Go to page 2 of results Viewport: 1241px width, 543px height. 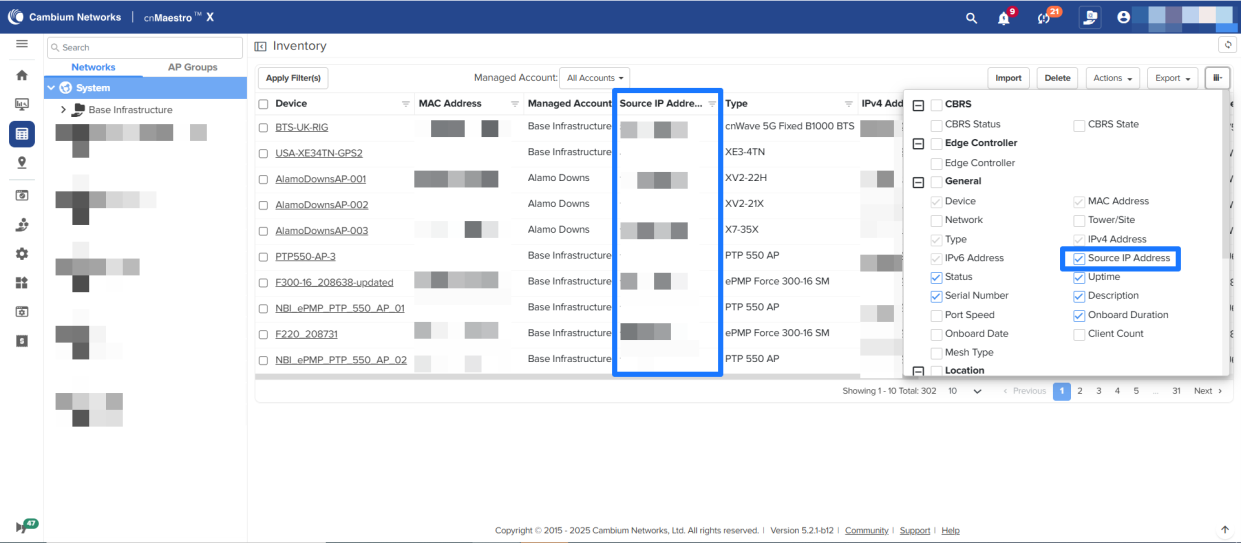(1080, 391)
